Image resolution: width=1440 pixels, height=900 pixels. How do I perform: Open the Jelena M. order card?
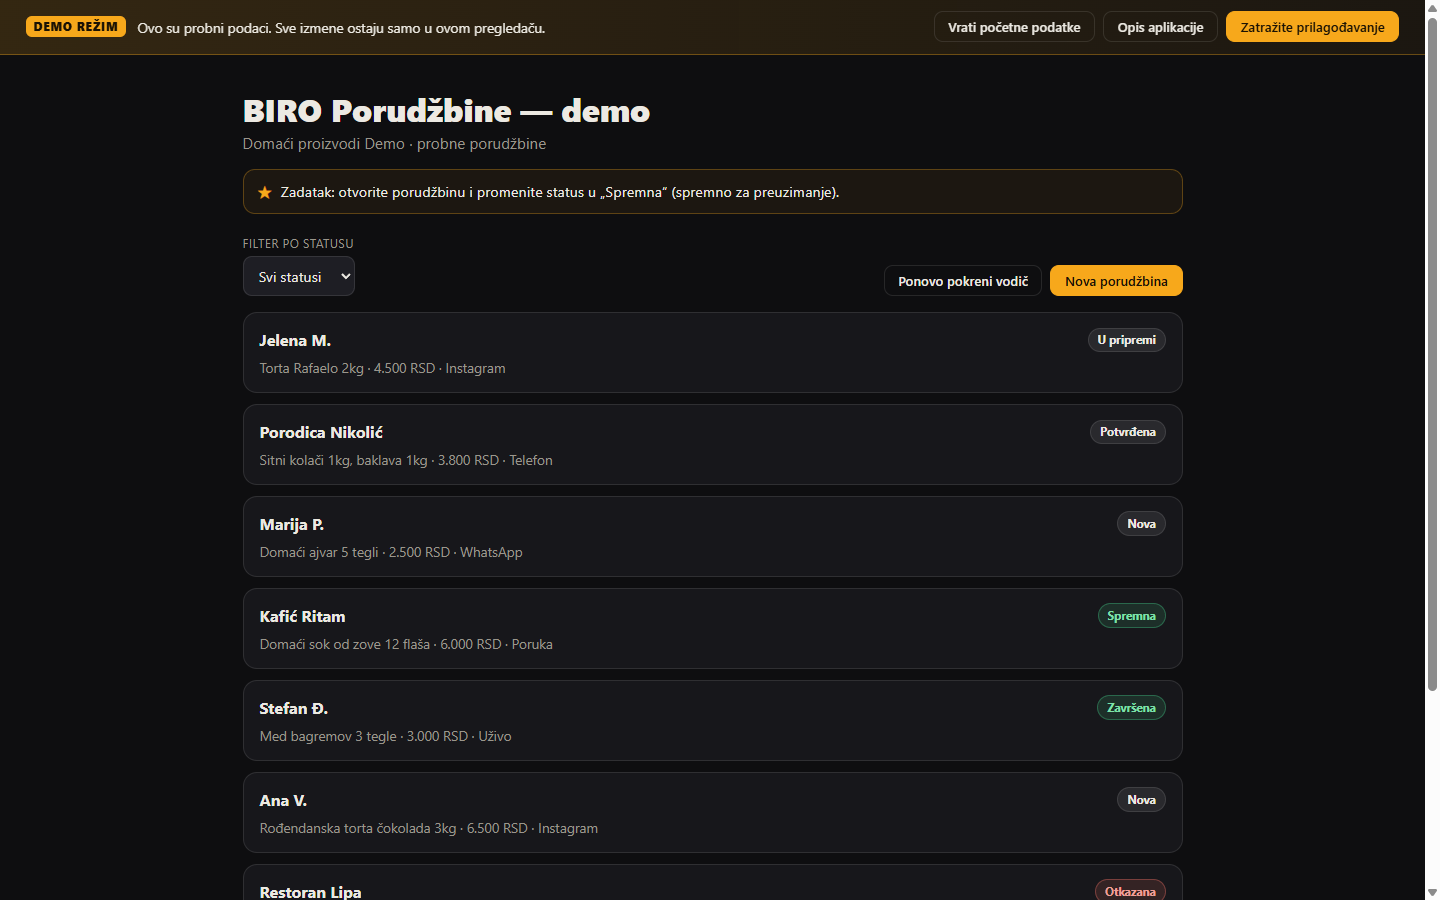point(713,353)
